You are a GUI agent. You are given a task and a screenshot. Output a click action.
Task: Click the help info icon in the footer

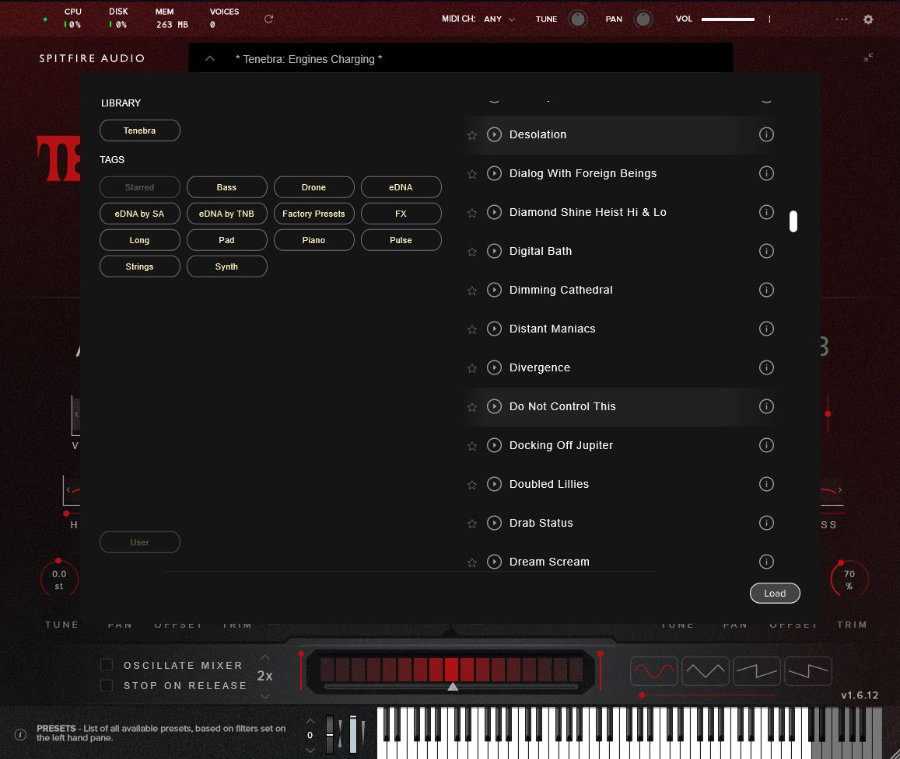(x=20, y=734)
